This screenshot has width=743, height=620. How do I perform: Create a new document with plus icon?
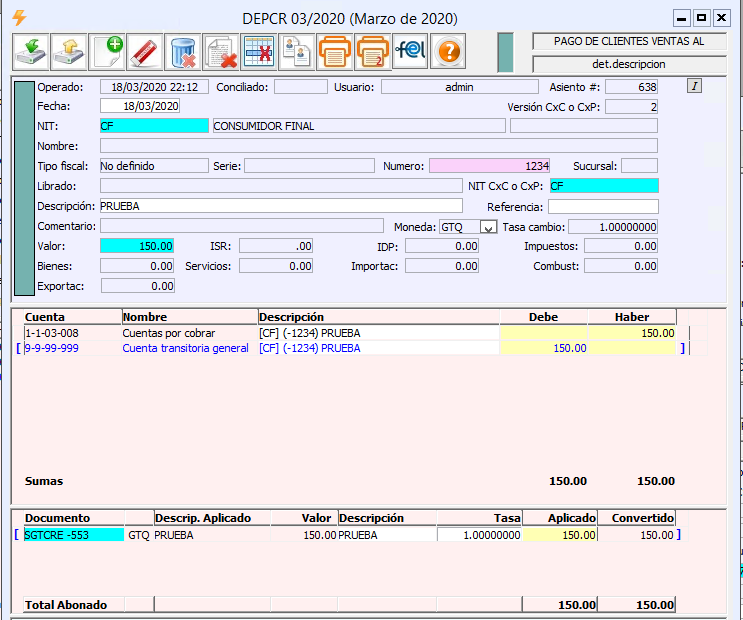(x=107, y=50)
